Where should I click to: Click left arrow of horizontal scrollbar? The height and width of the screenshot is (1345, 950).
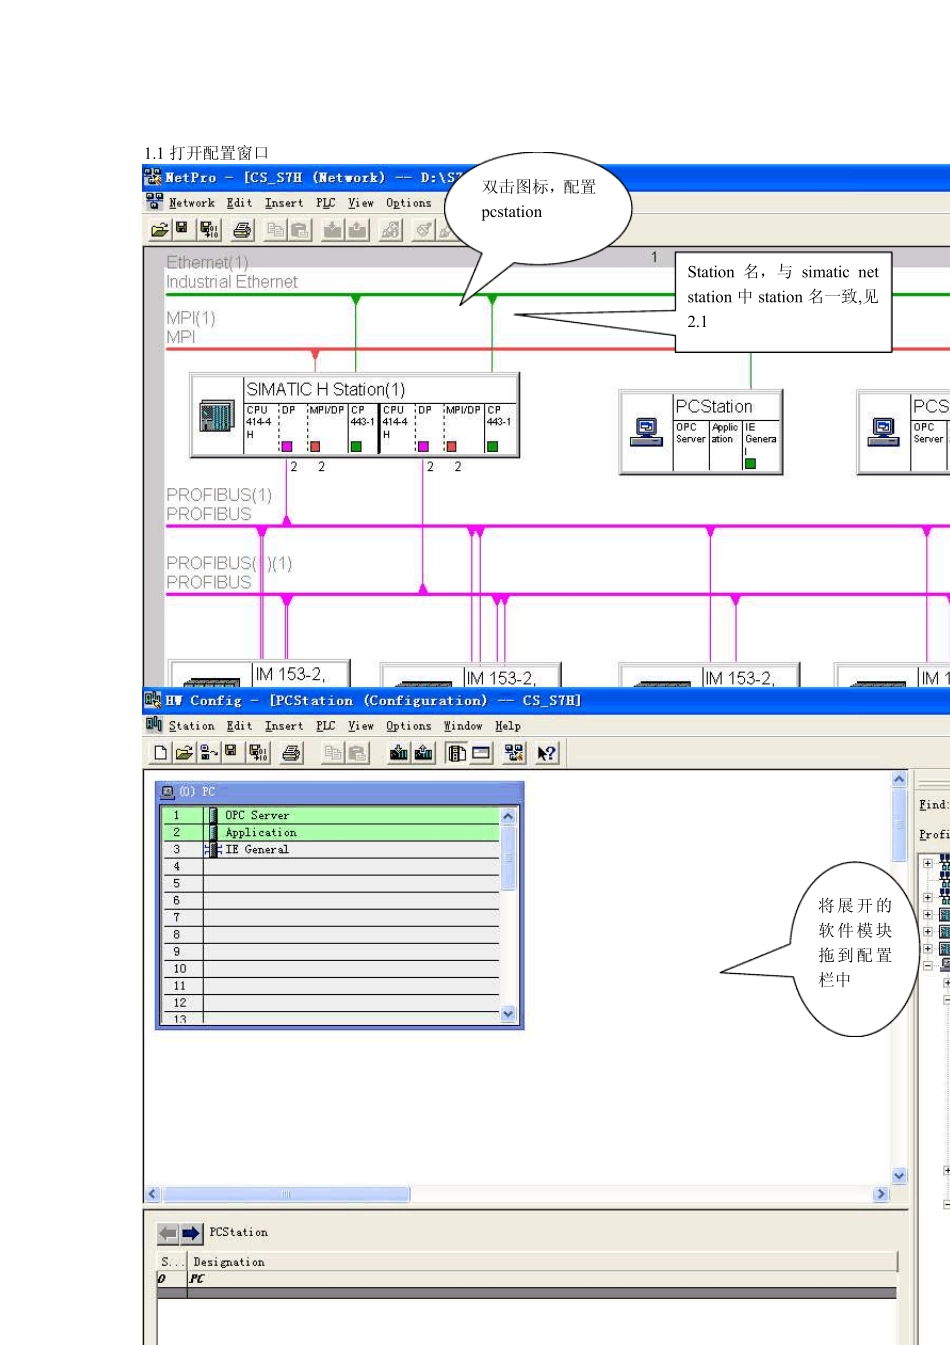[x=153, y=1194]
